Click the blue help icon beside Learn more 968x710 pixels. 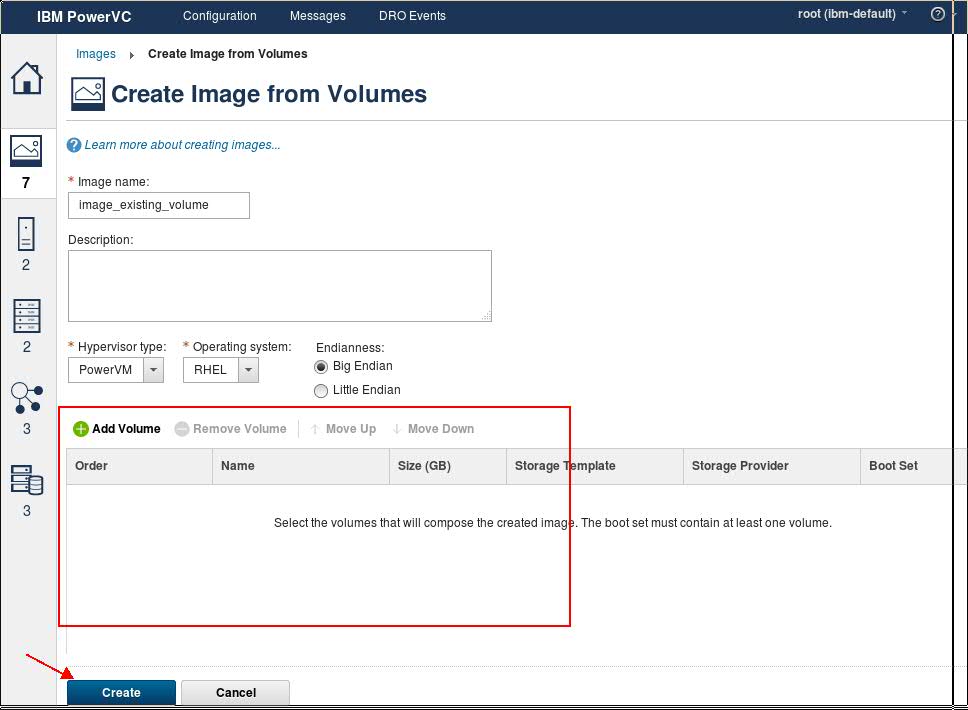(73, 145)
